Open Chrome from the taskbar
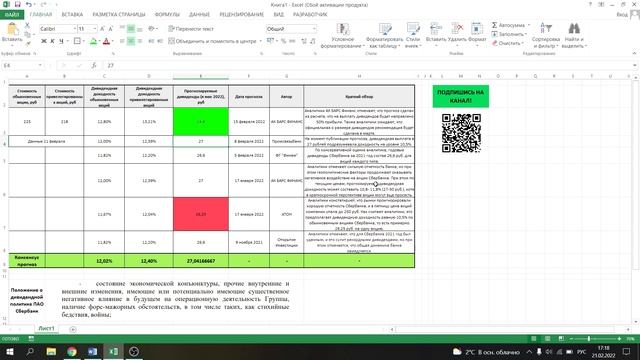 pos(72,351)
